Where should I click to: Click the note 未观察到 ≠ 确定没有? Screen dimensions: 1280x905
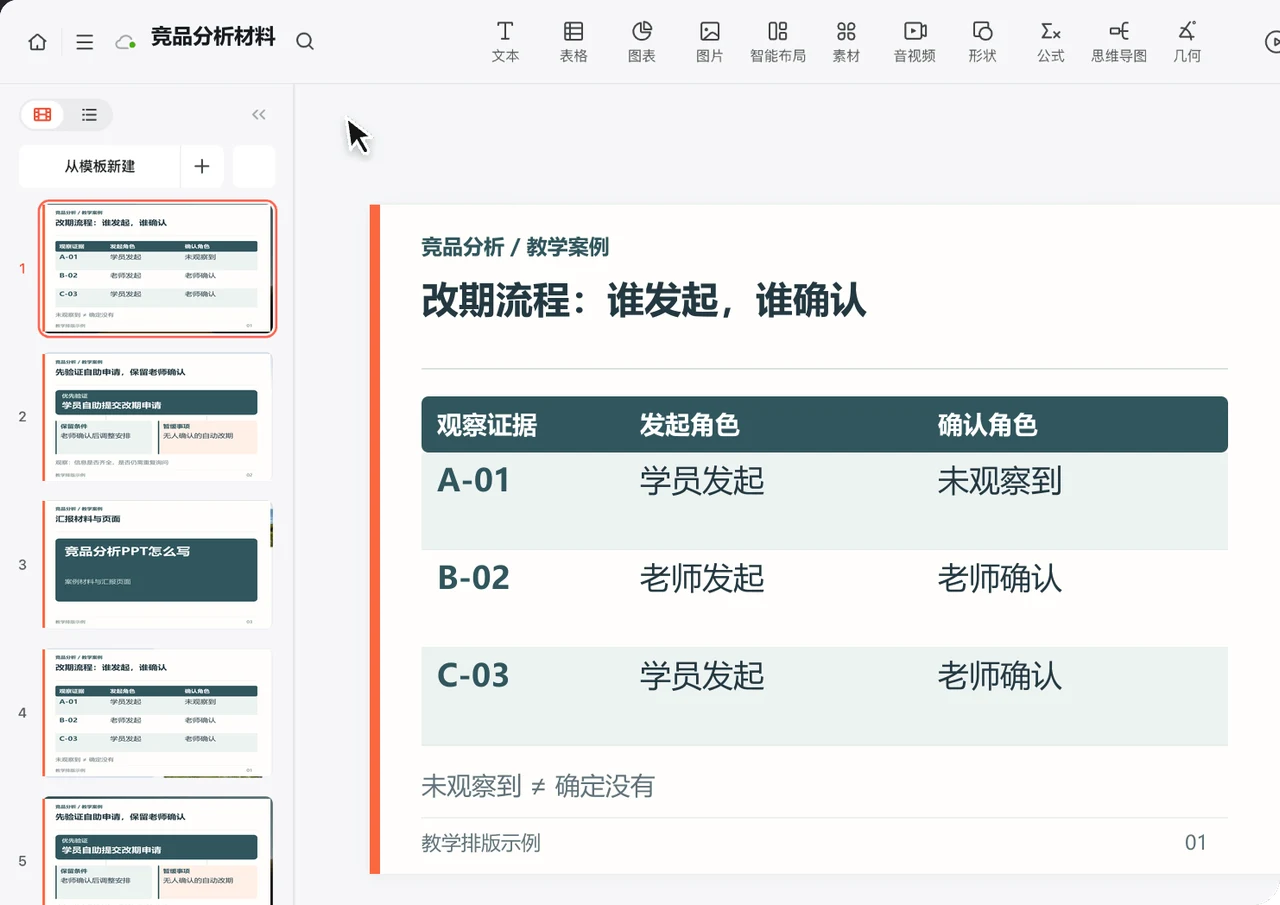tap(538, 786)
